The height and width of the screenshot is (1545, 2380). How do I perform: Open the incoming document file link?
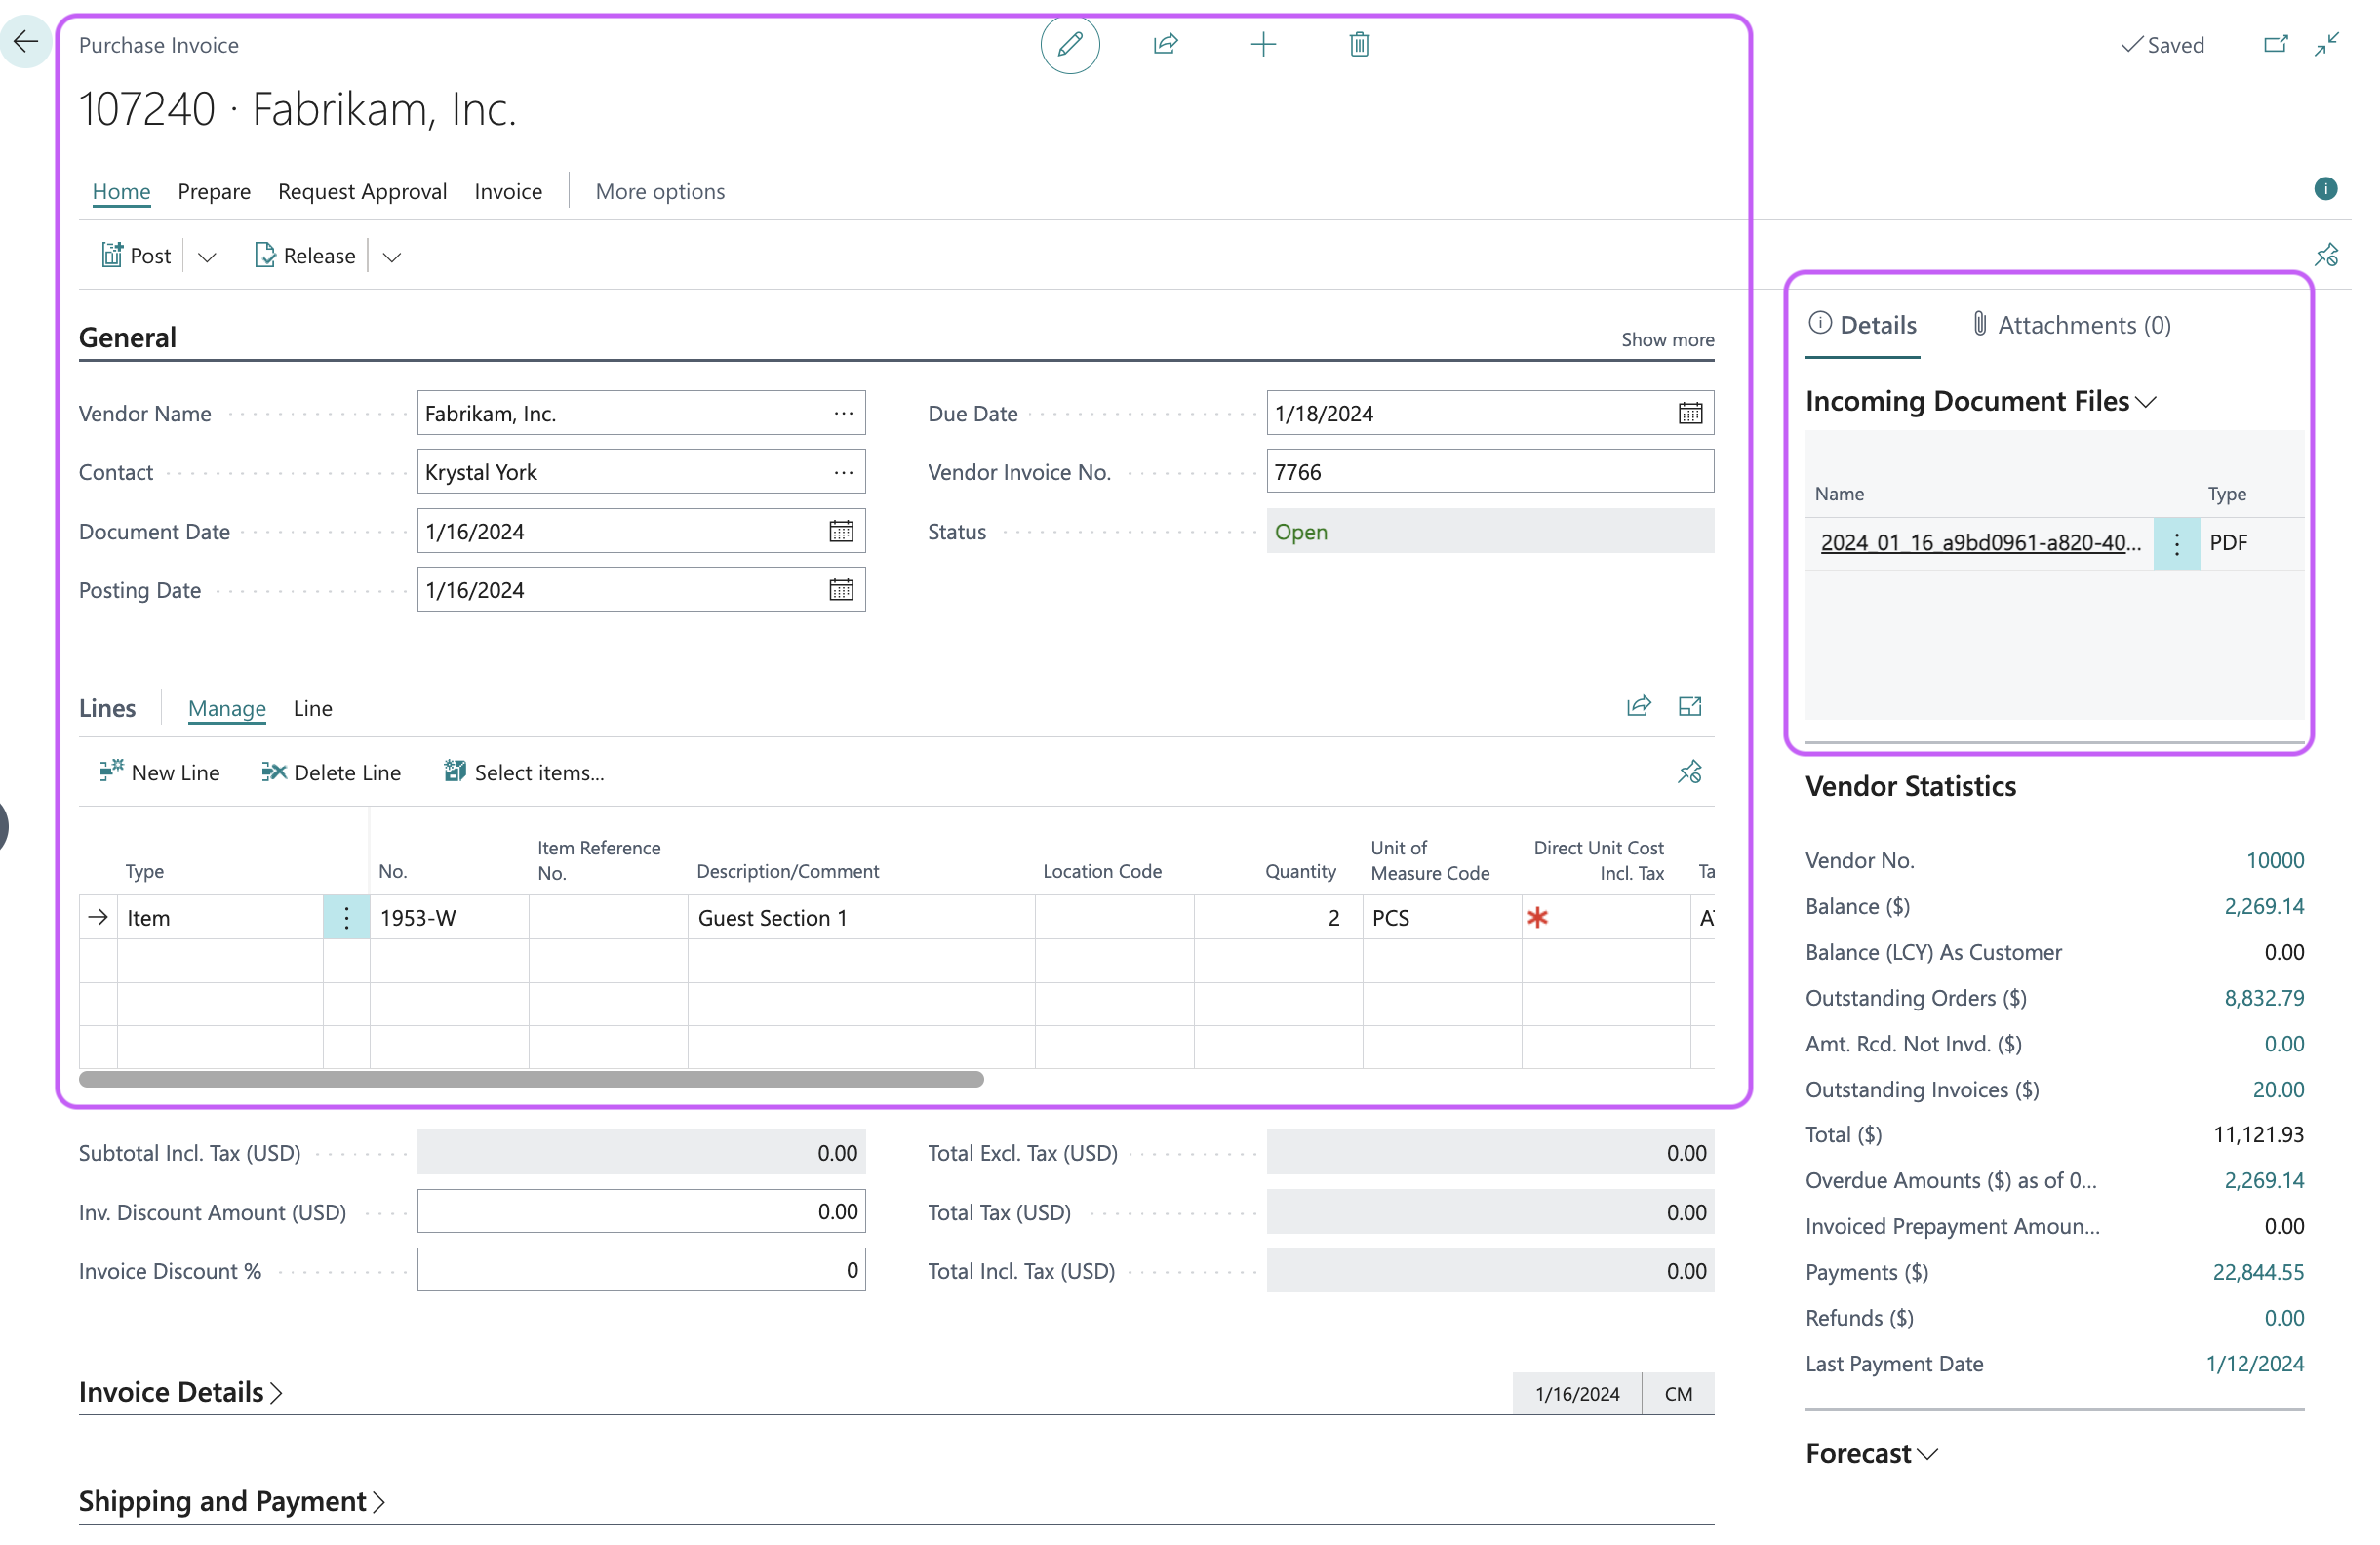click(x=1981, y=543)
